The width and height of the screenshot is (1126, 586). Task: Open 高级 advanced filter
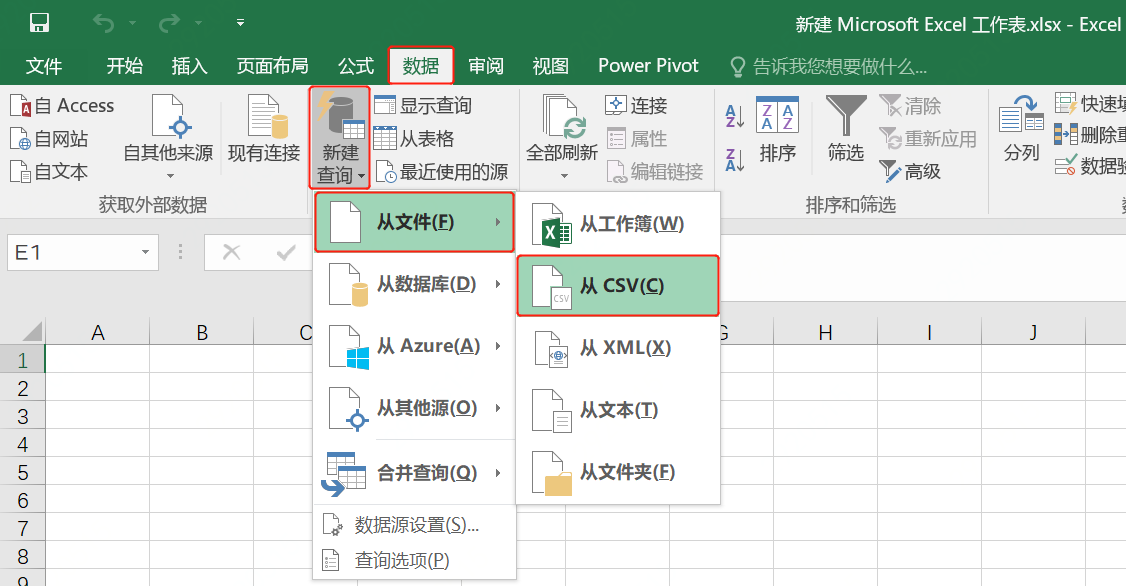[x=910, y=172]
